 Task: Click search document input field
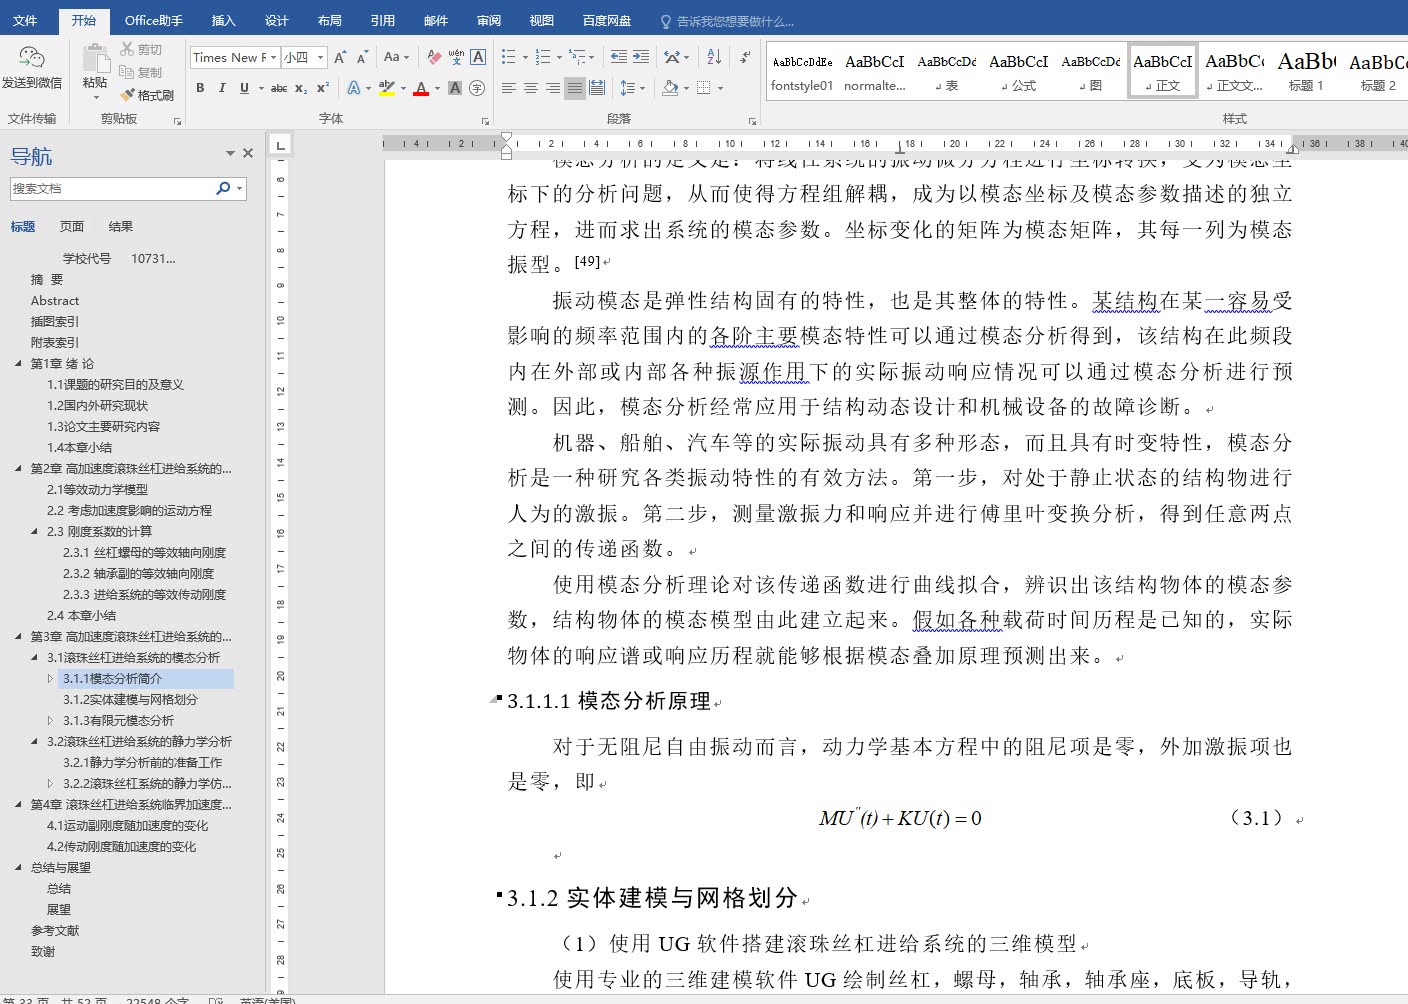coord(111,188)
